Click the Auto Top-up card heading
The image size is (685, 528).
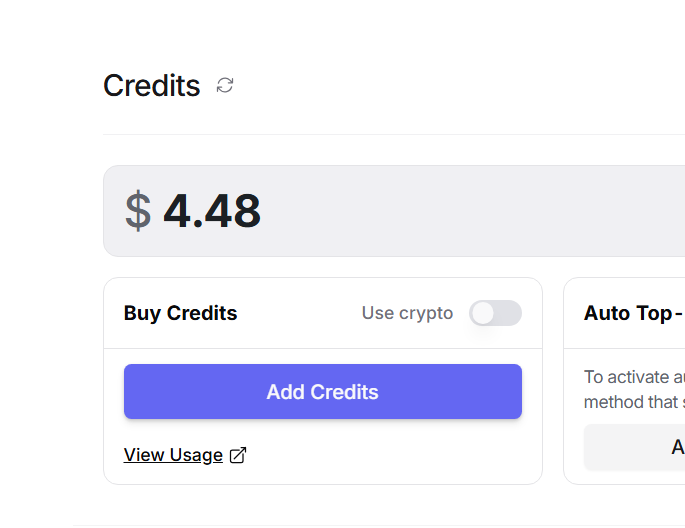[x=630, y=313]
